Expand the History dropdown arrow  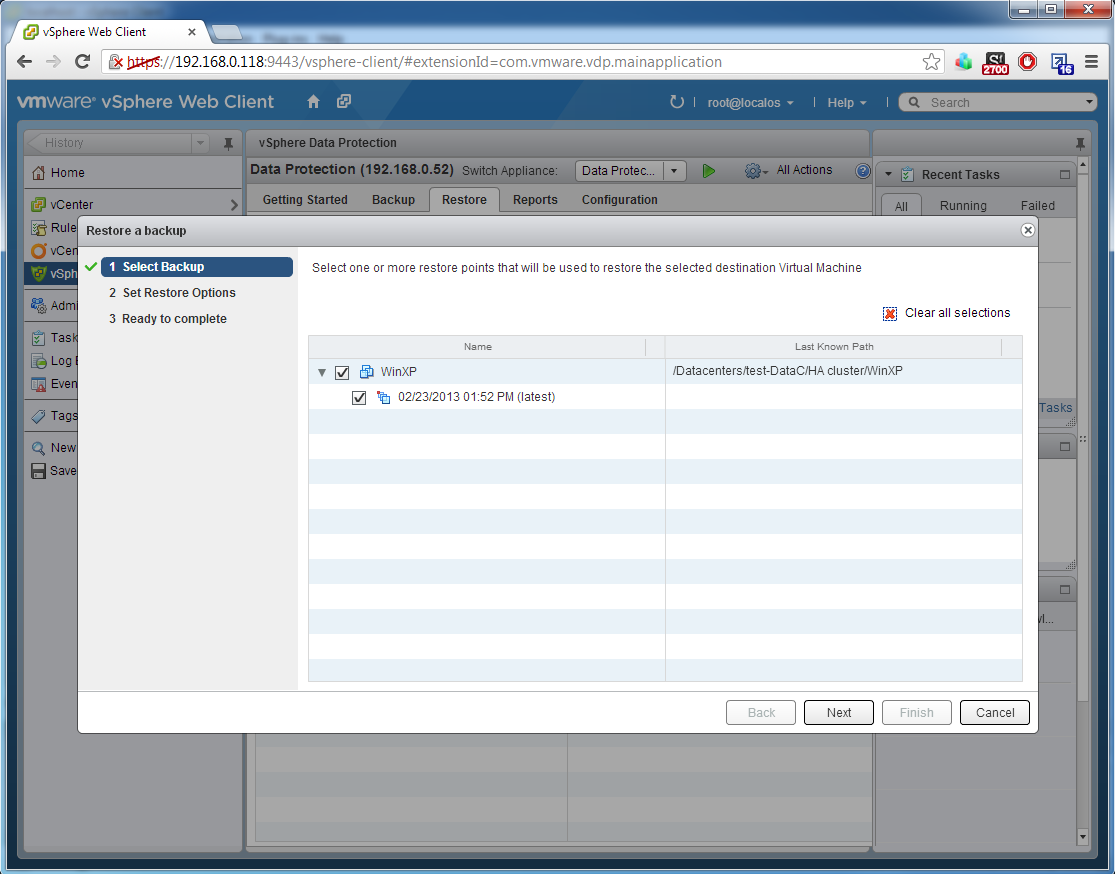(x=201, y=143)
